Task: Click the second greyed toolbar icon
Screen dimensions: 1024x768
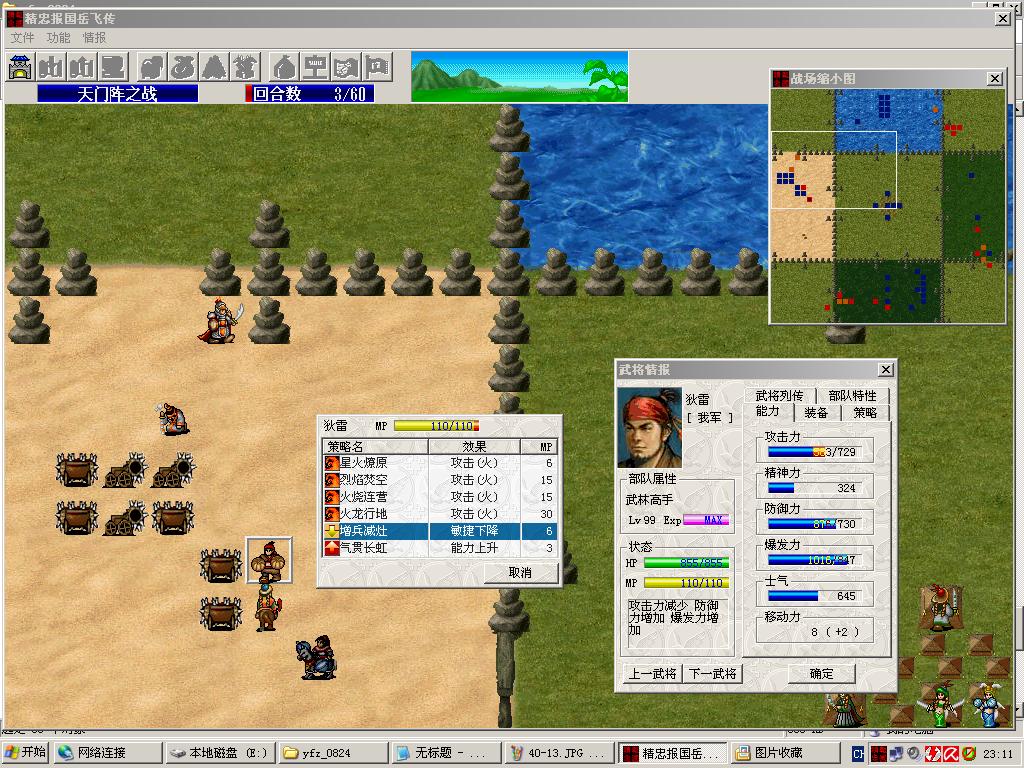Action: (x=51, y=67)
